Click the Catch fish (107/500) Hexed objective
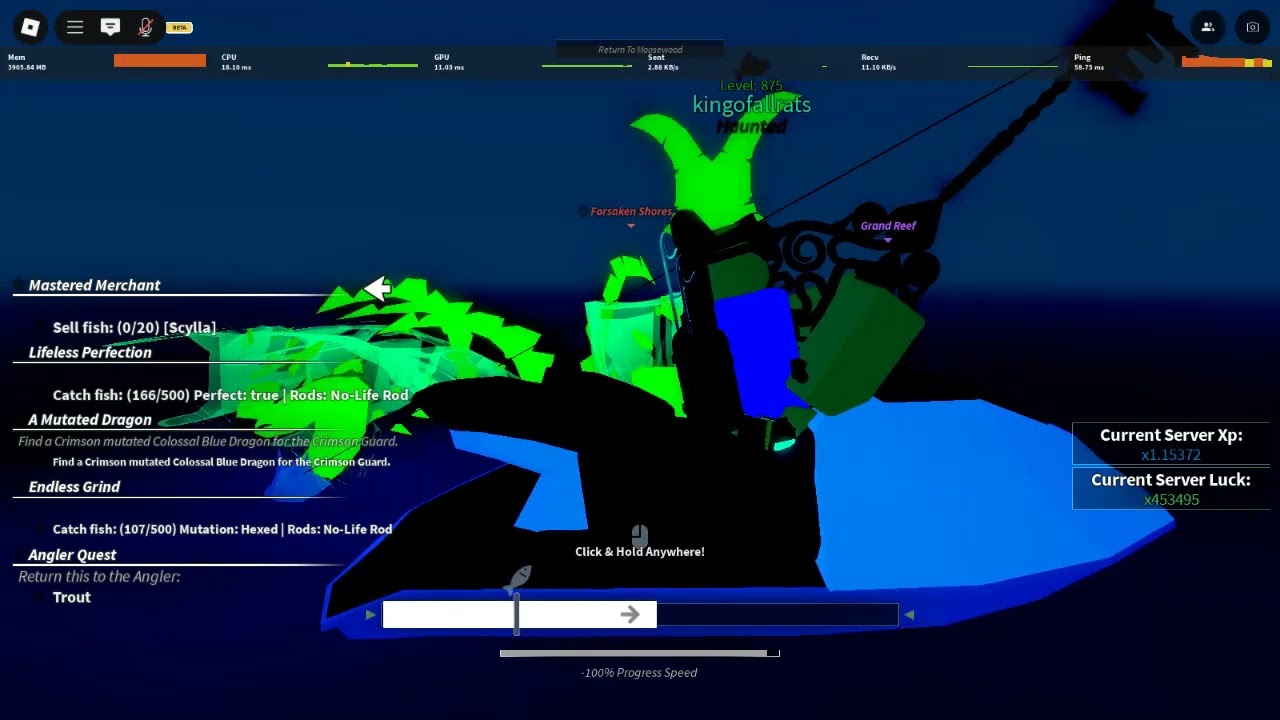 tap(222, 529)
